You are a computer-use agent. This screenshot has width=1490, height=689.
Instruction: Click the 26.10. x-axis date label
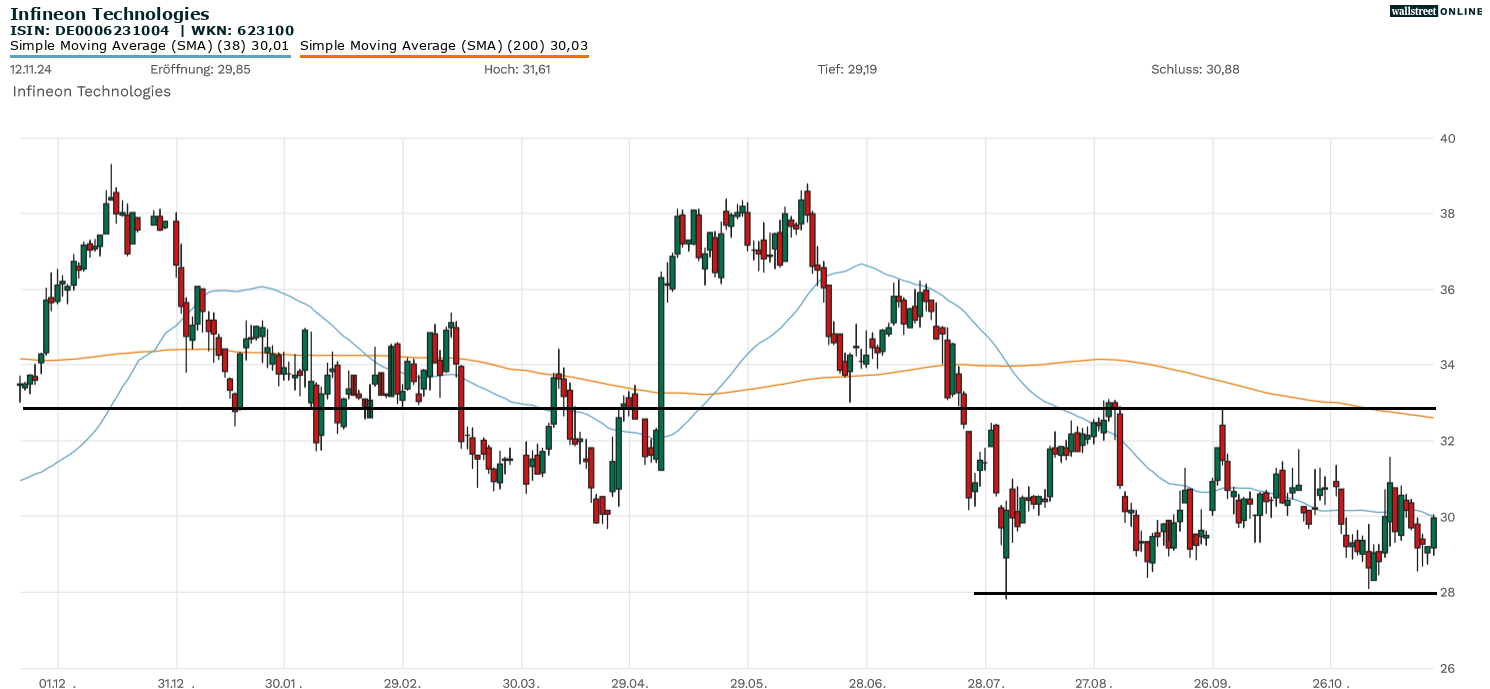(1331, 683)
